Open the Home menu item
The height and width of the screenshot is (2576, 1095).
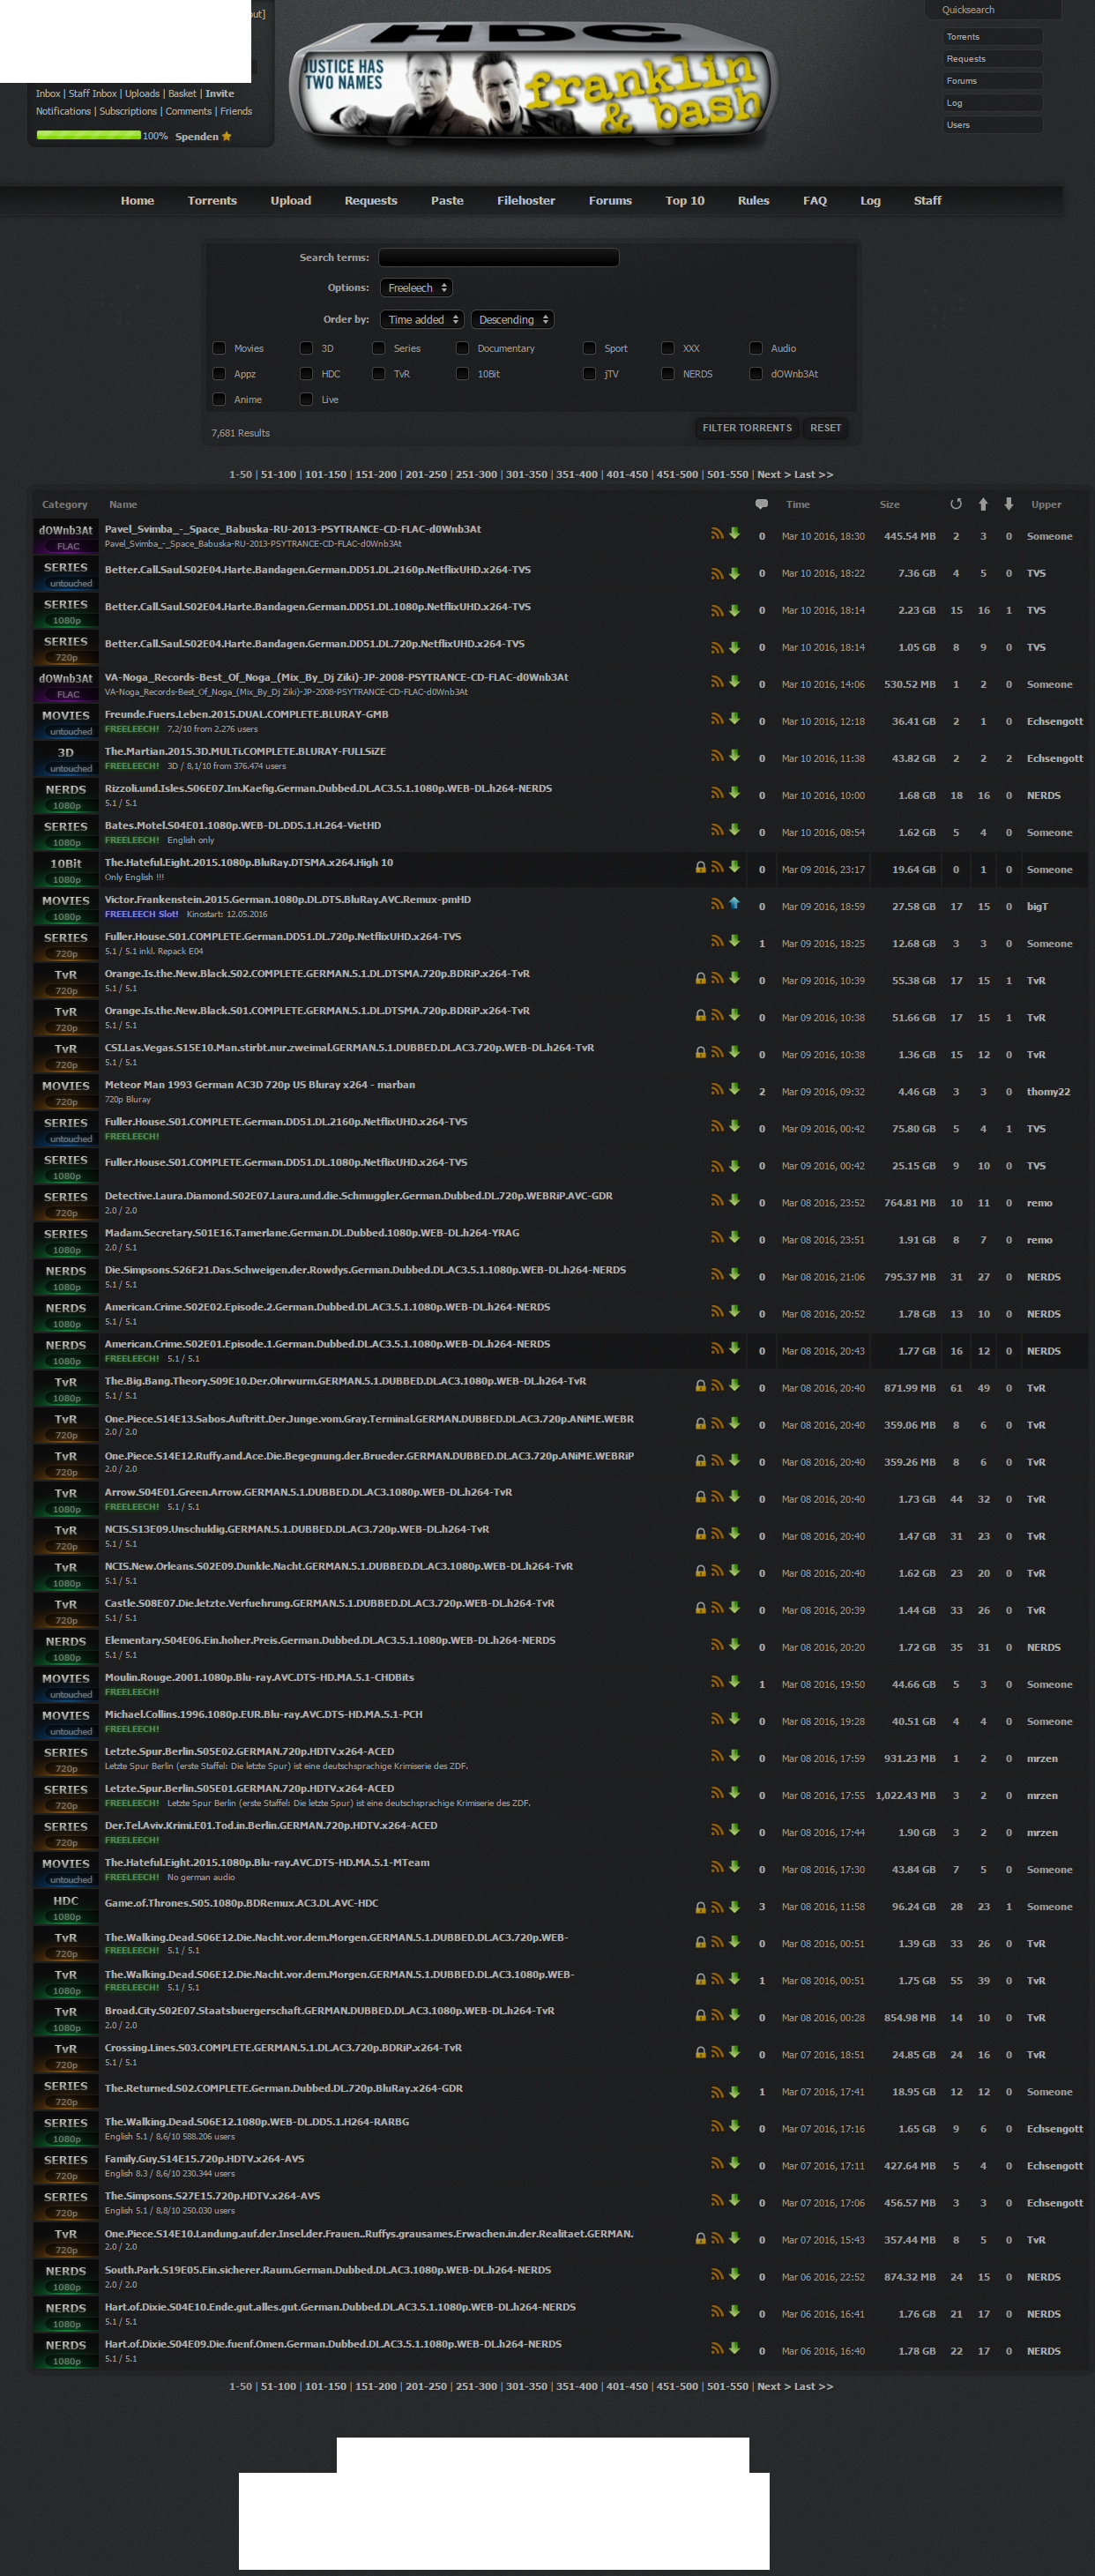137,201
